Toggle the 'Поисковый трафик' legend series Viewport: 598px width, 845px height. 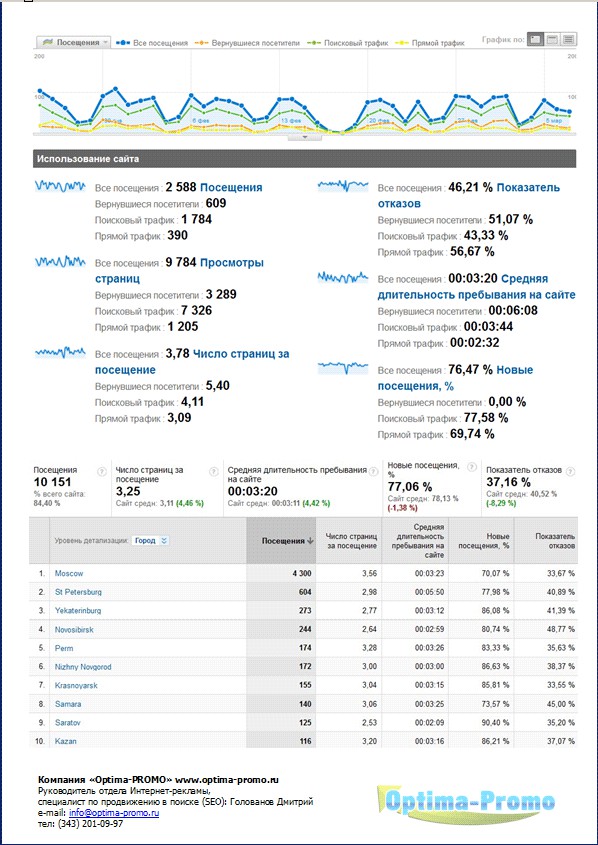347,43
